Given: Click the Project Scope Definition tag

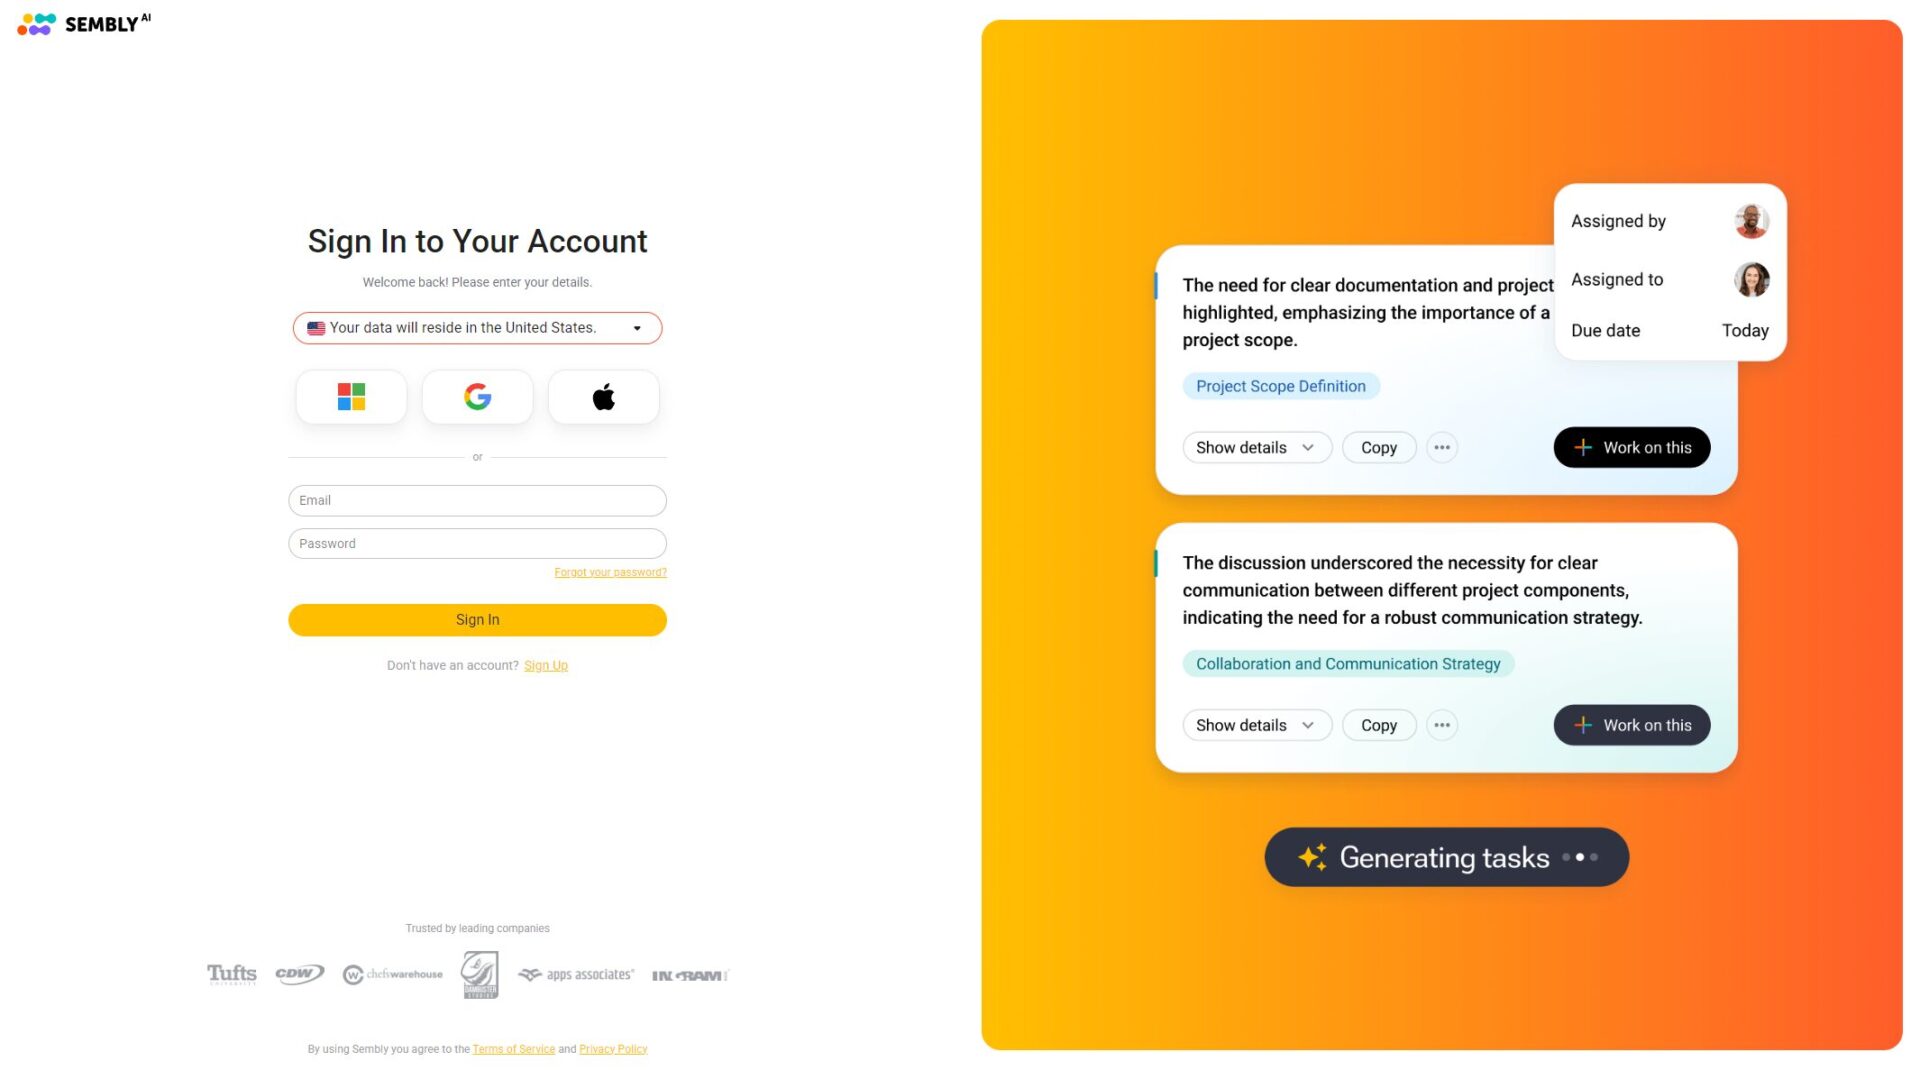Looking at the screenshot, I should 1280,387.
